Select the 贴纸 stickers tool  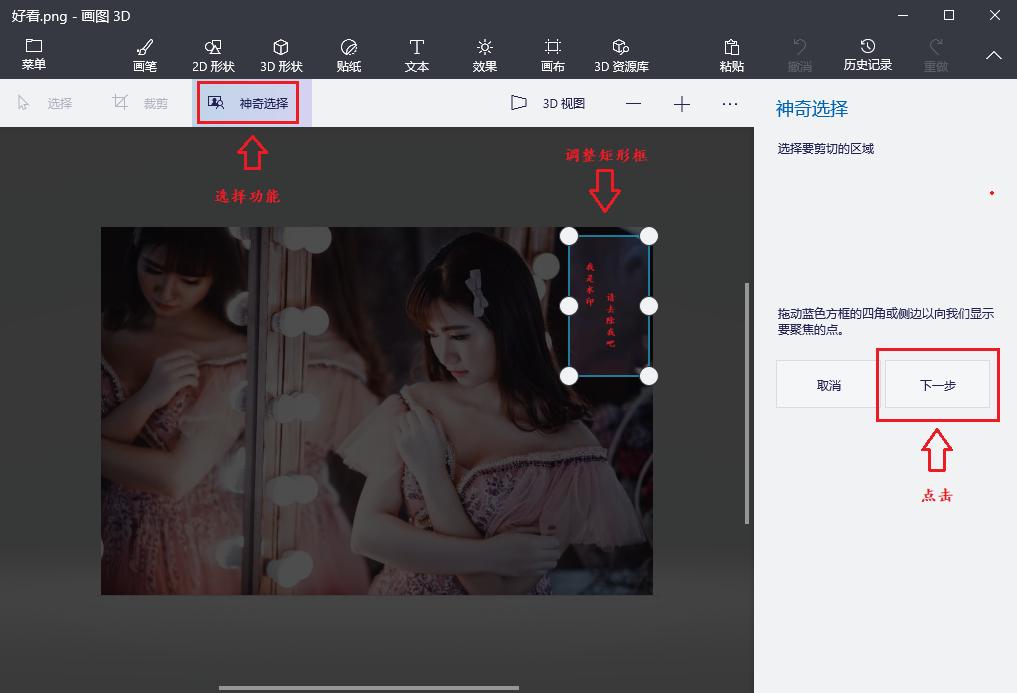(x=349, y=53)
